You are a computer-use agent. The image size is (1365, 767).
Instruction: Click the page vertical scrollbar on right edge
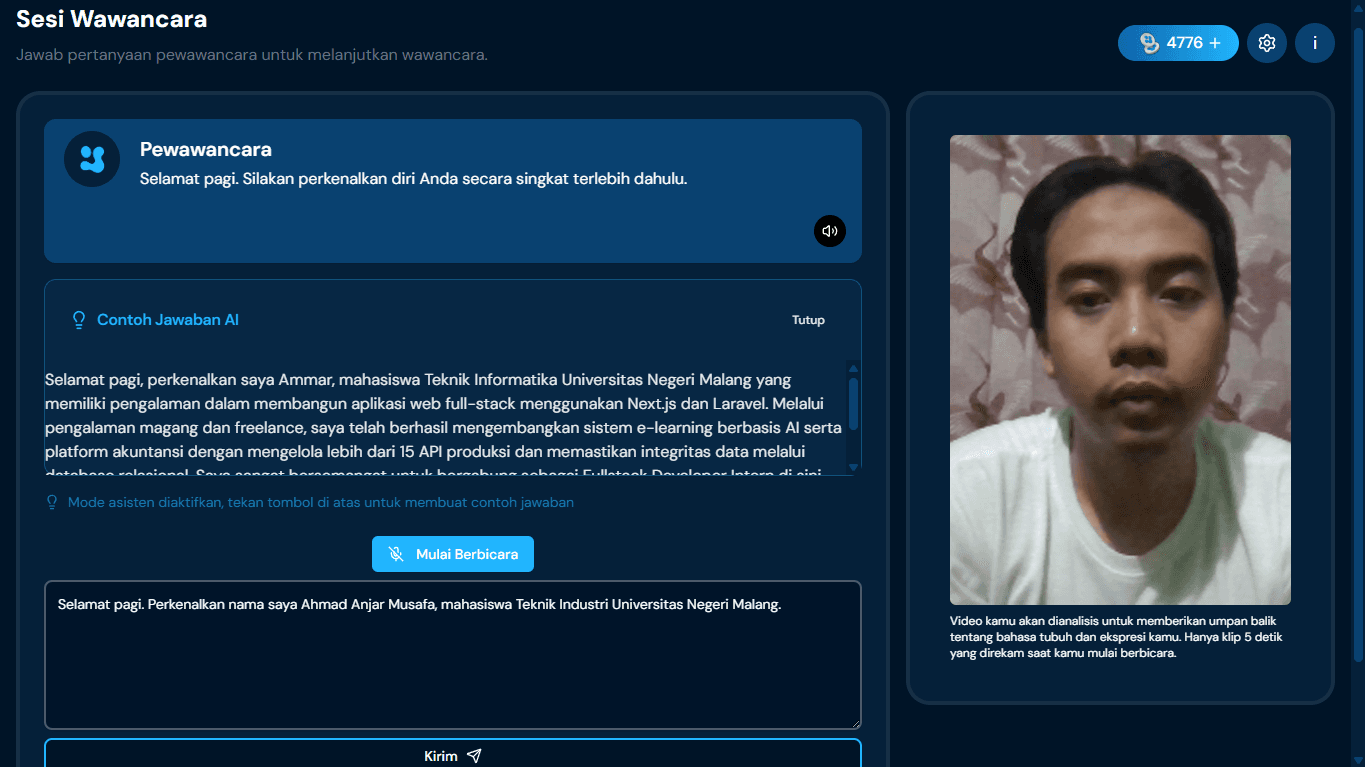[1358, 345]
